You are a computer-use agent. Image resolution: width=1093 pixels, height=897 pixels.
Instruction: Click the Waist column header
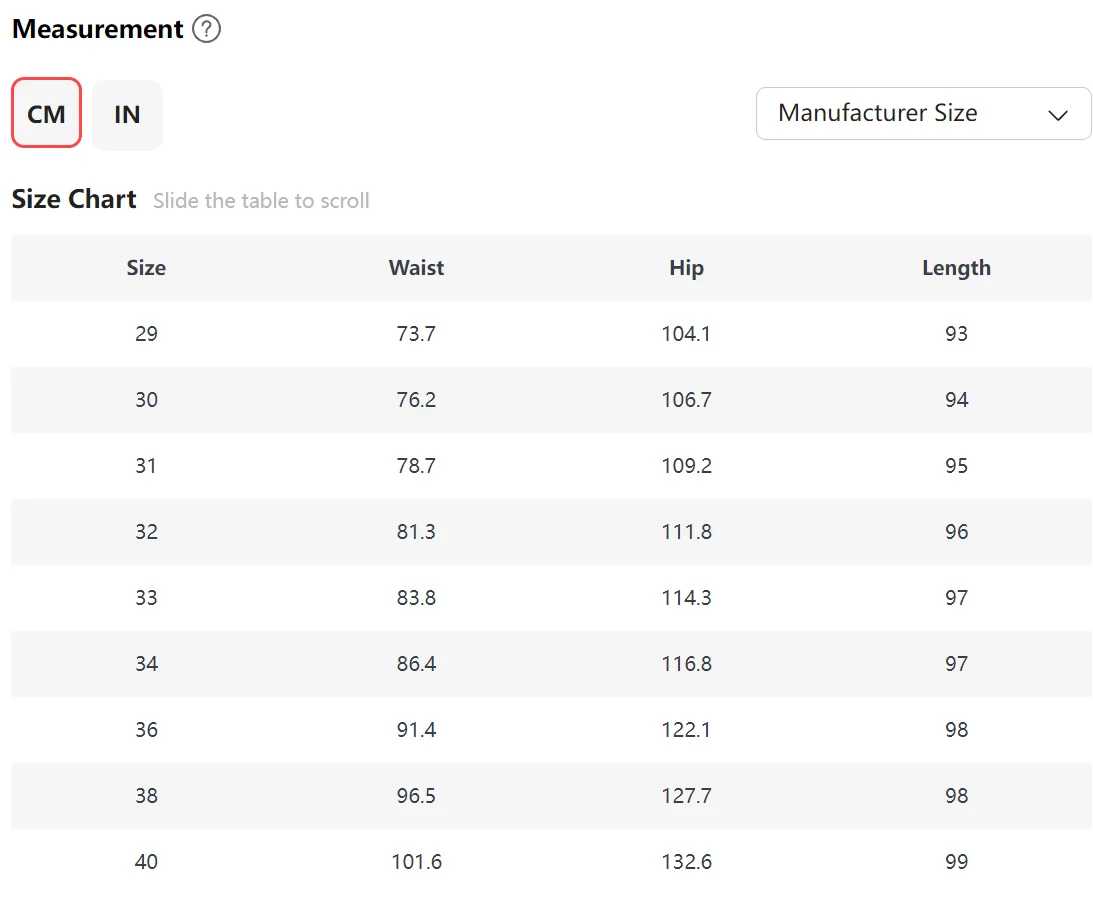click(x=416, y=268)
